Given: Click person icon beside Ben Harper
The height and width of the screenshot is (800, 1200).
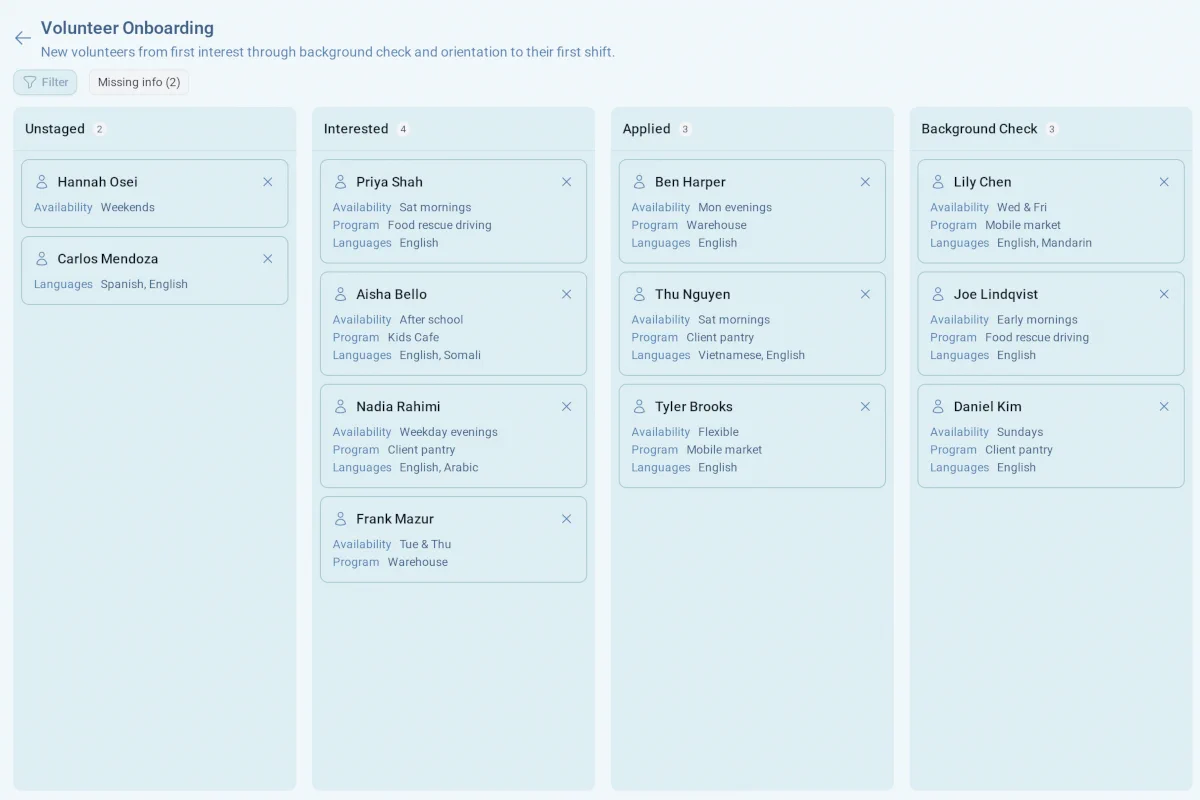Looking at the screenshot, I should [640, 182].
